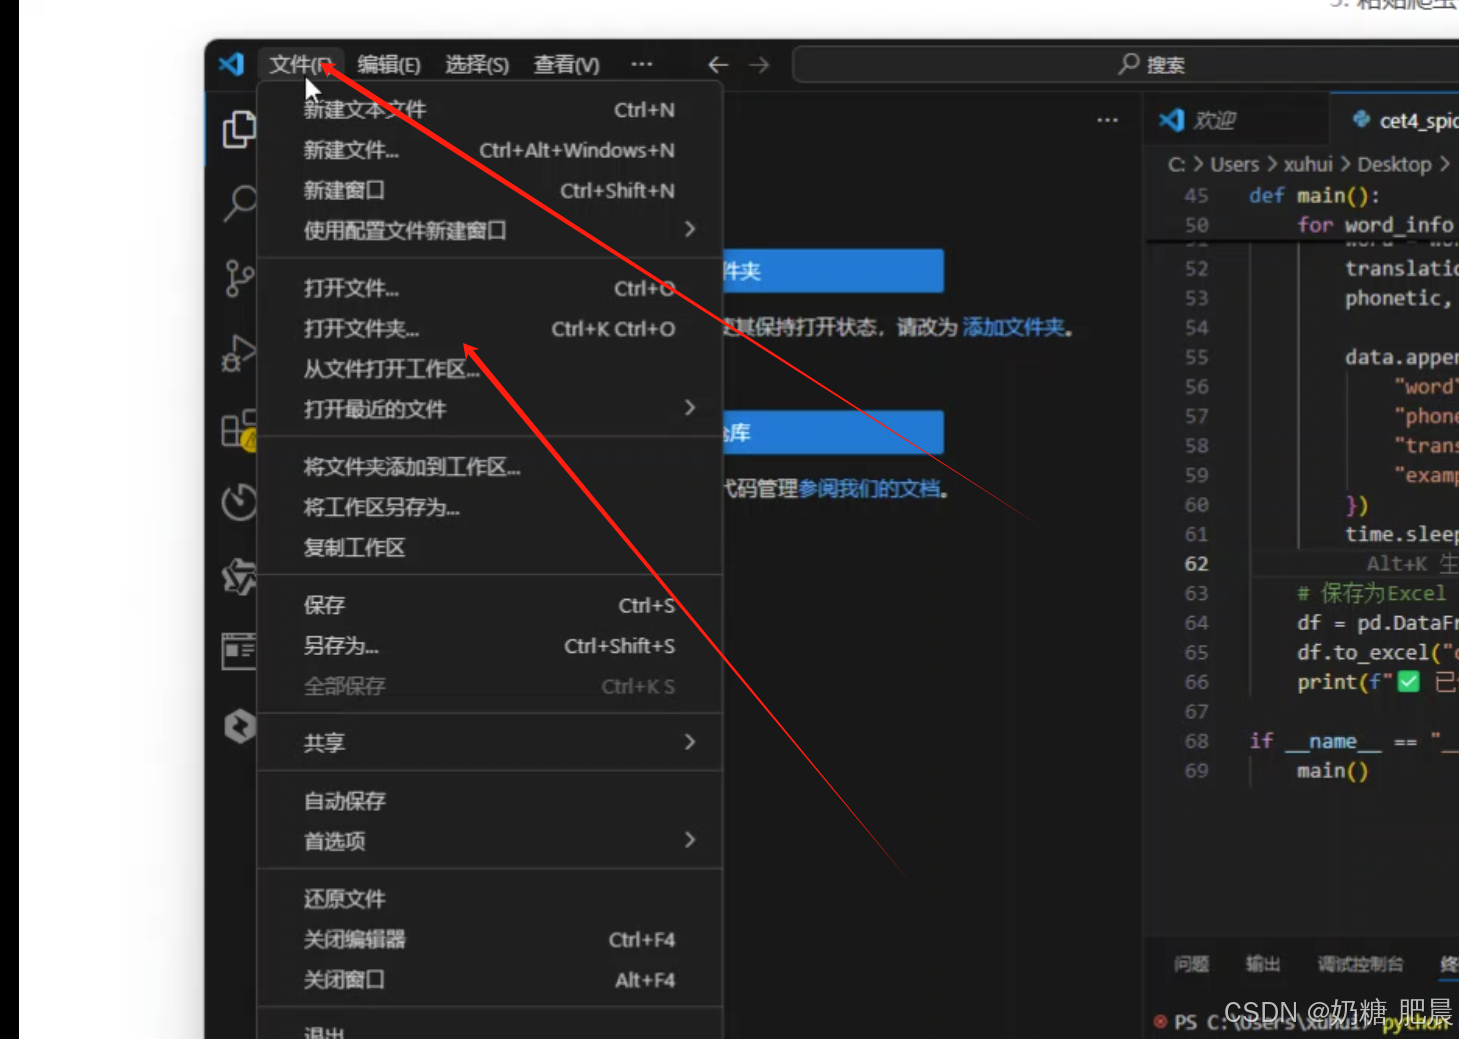Open the Search icon in activity bar
Image resolution: width=1459 pixels, height=1039 pixels.
(x=239, y=203)
